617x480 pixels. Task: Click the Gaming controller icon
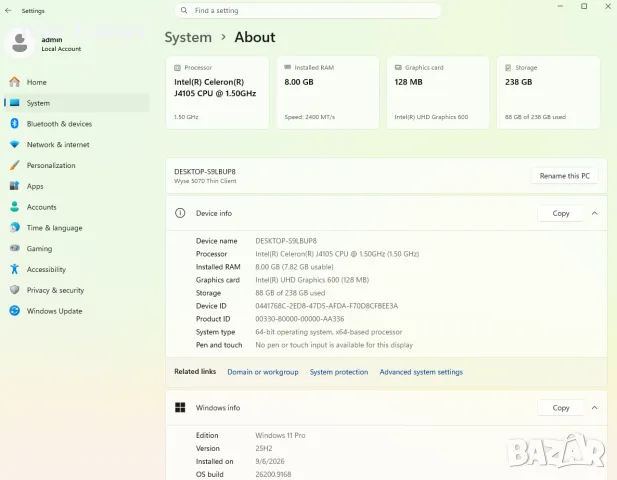(15, 248)
